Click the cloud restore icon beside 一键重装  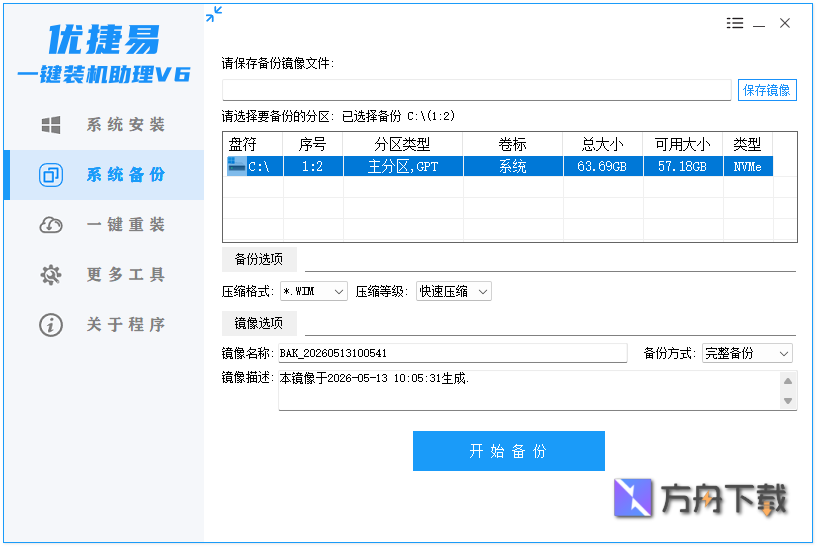51,225
